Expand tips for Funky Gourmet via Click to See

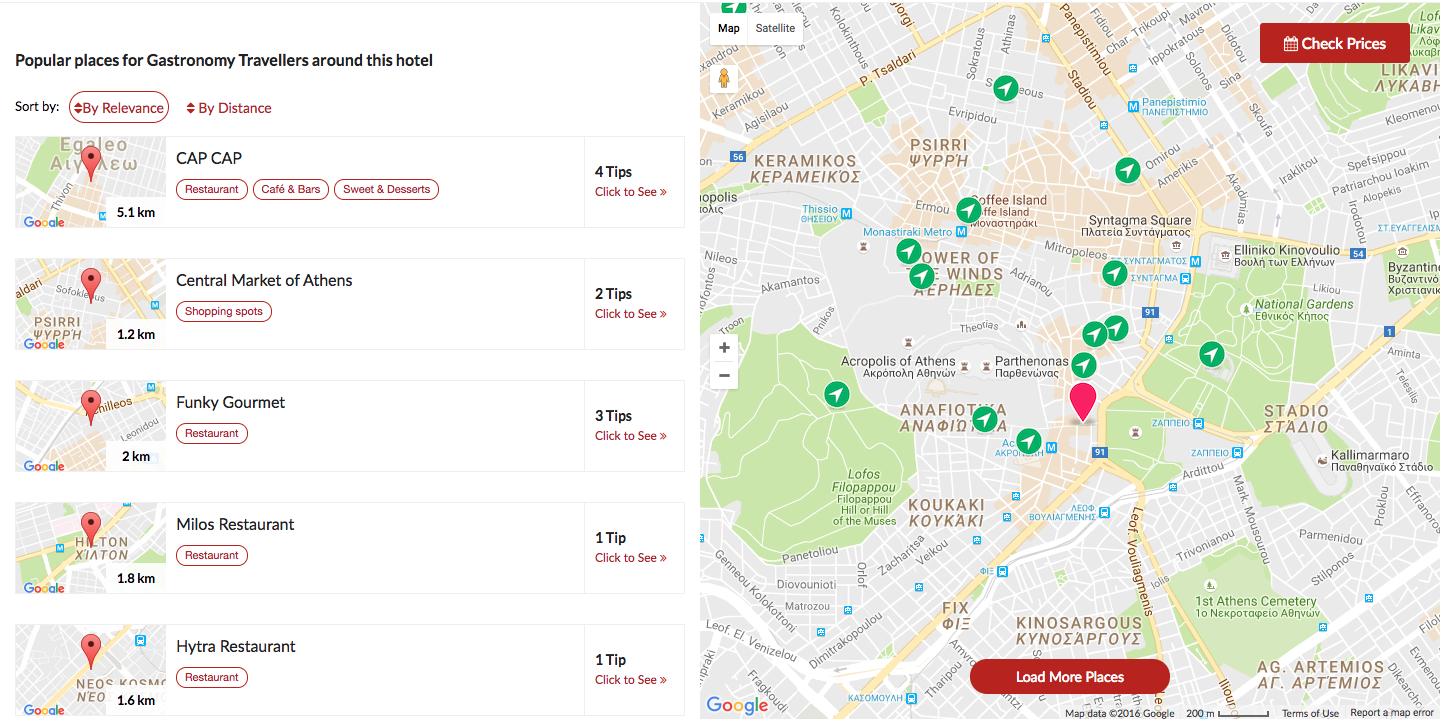coord(631,436)
